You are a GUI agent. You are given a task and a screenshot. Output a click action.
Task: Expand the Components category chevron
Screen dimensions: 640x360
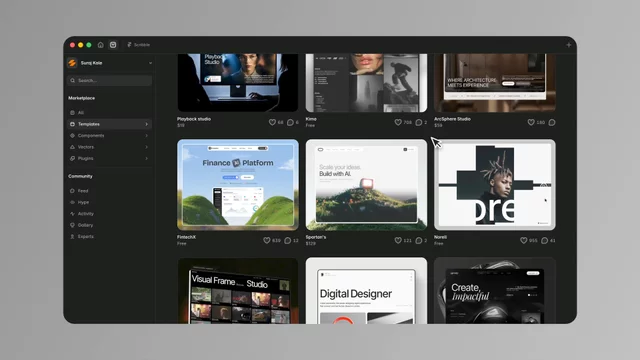pyautogui.click(x=147, y=136)
